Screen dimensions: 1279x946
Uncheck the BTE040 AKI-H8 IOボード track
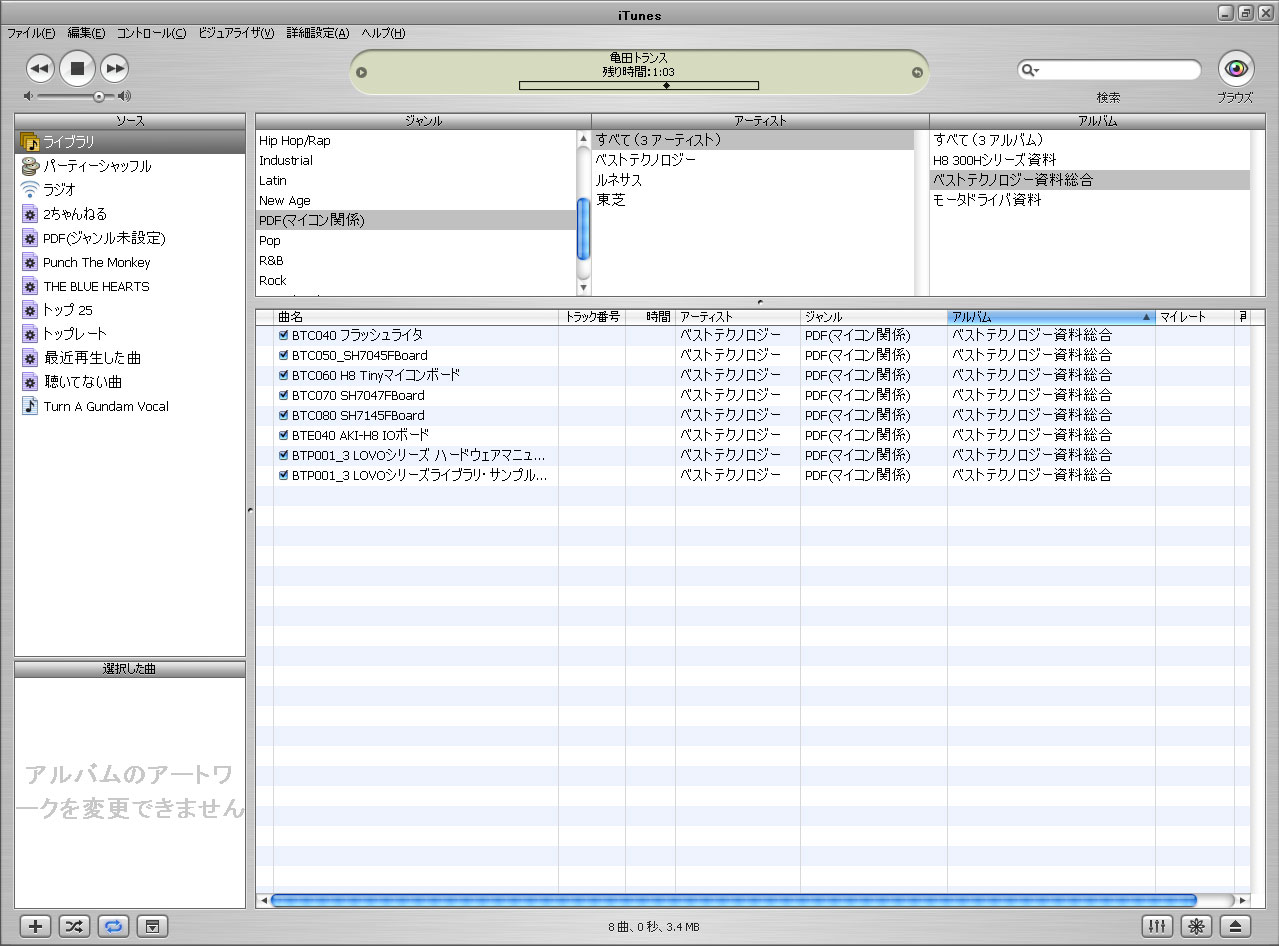pos(284,435)
